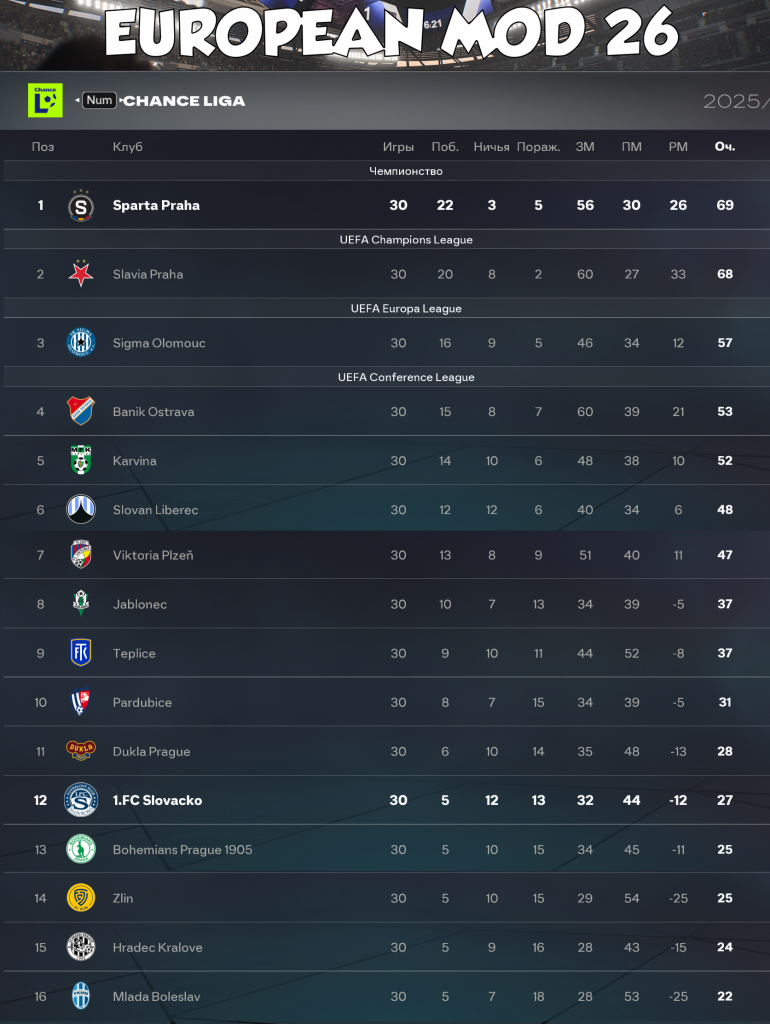The width and height of the screenshot is (770, 1024).
Task: Select the Viktoria Plzeň club badge
Action: (81, 555)
